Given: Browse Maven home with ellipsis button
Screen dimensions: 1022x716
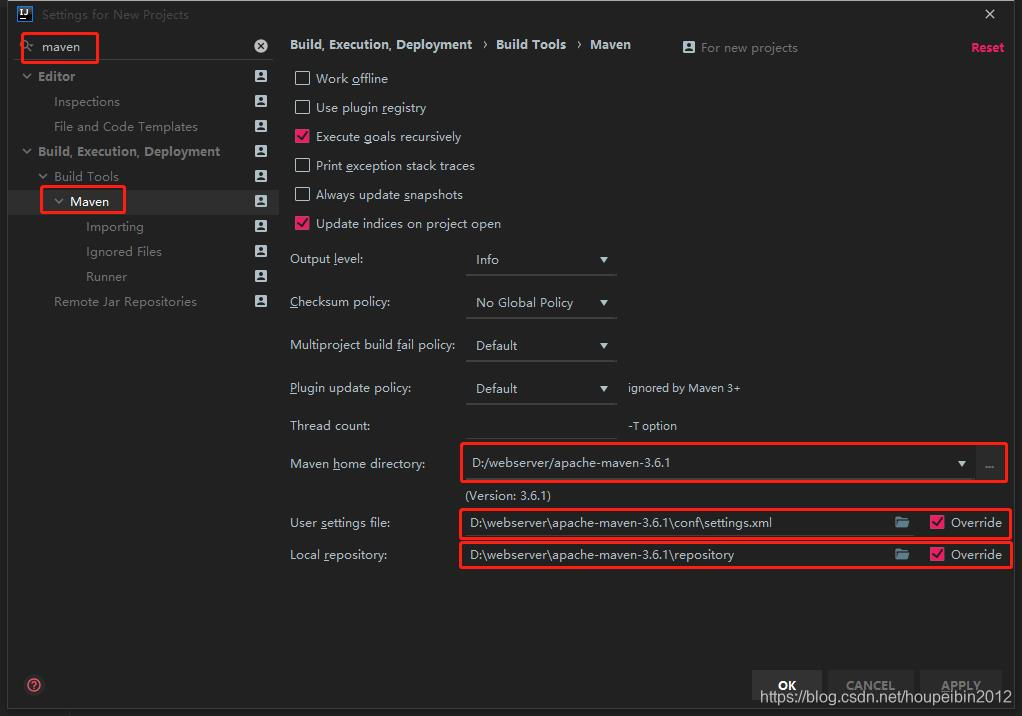Looking at the screenshot, I should [x=989, y=464].
